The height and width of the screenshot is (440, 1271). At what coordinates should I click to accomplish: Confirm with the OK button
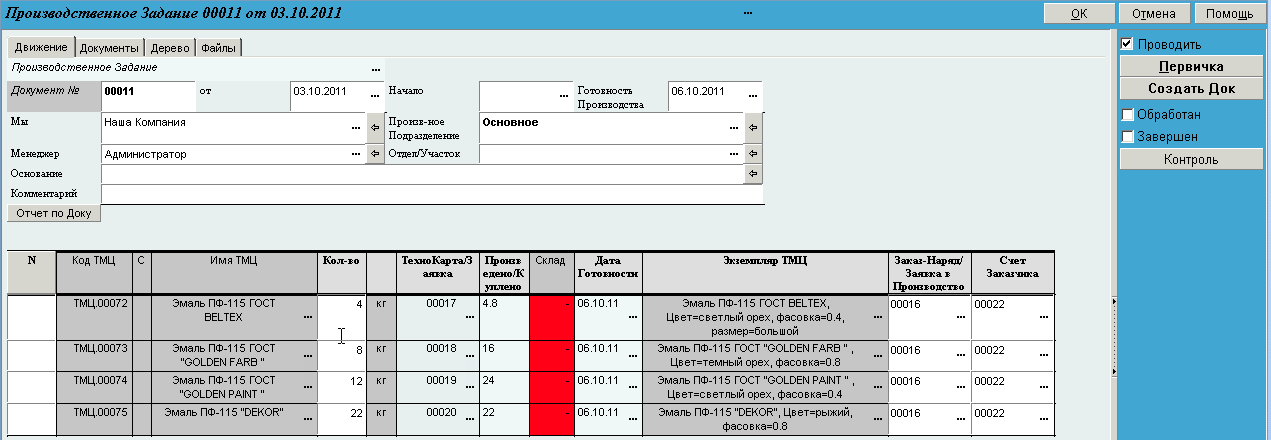pyautogui.click(x=1079, y=14)
